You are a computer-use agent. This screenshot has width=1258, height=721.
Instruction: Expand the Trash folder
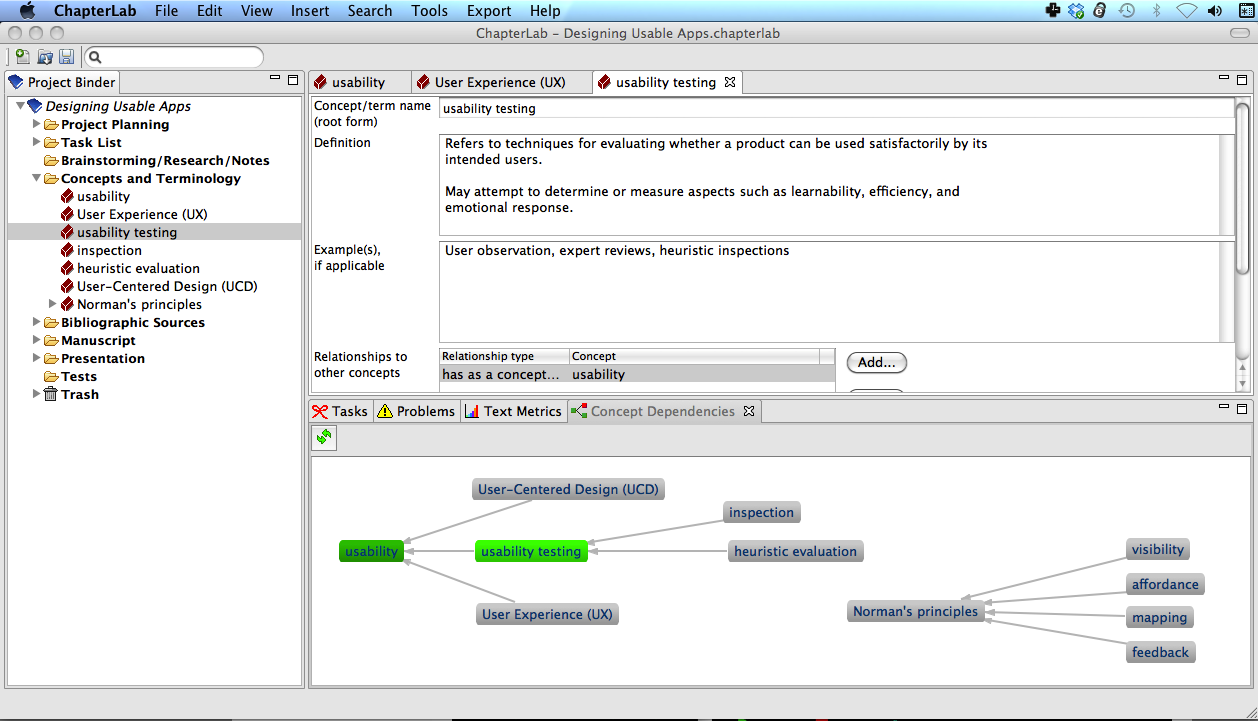37,394
